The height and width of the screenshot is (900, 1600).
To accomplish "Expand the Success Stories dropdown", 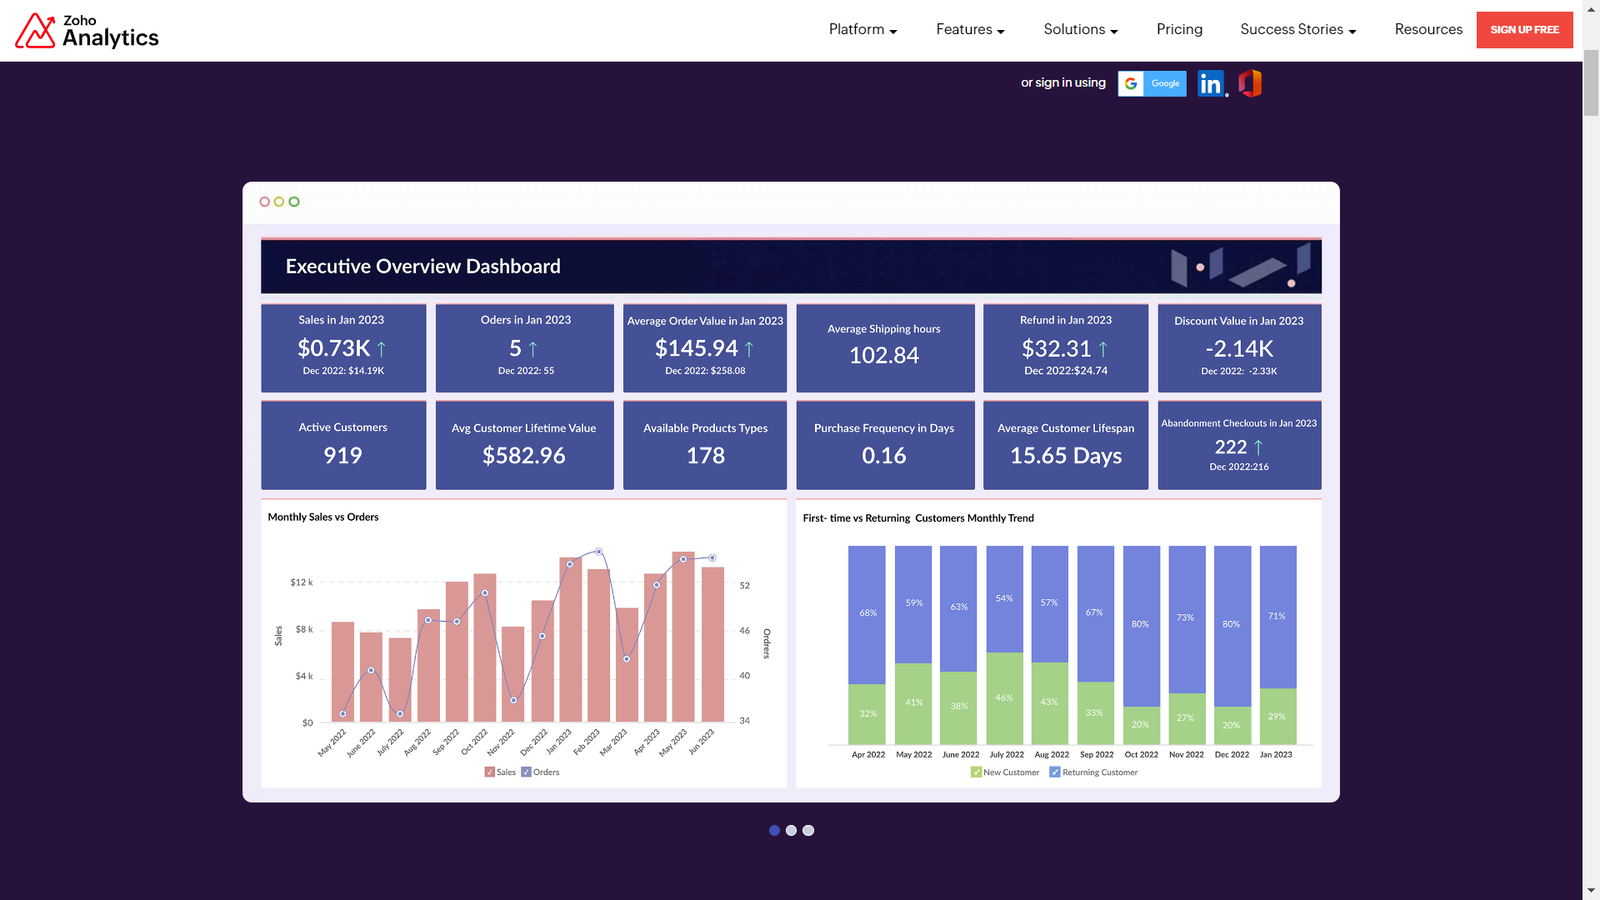I will [1298, 30].
